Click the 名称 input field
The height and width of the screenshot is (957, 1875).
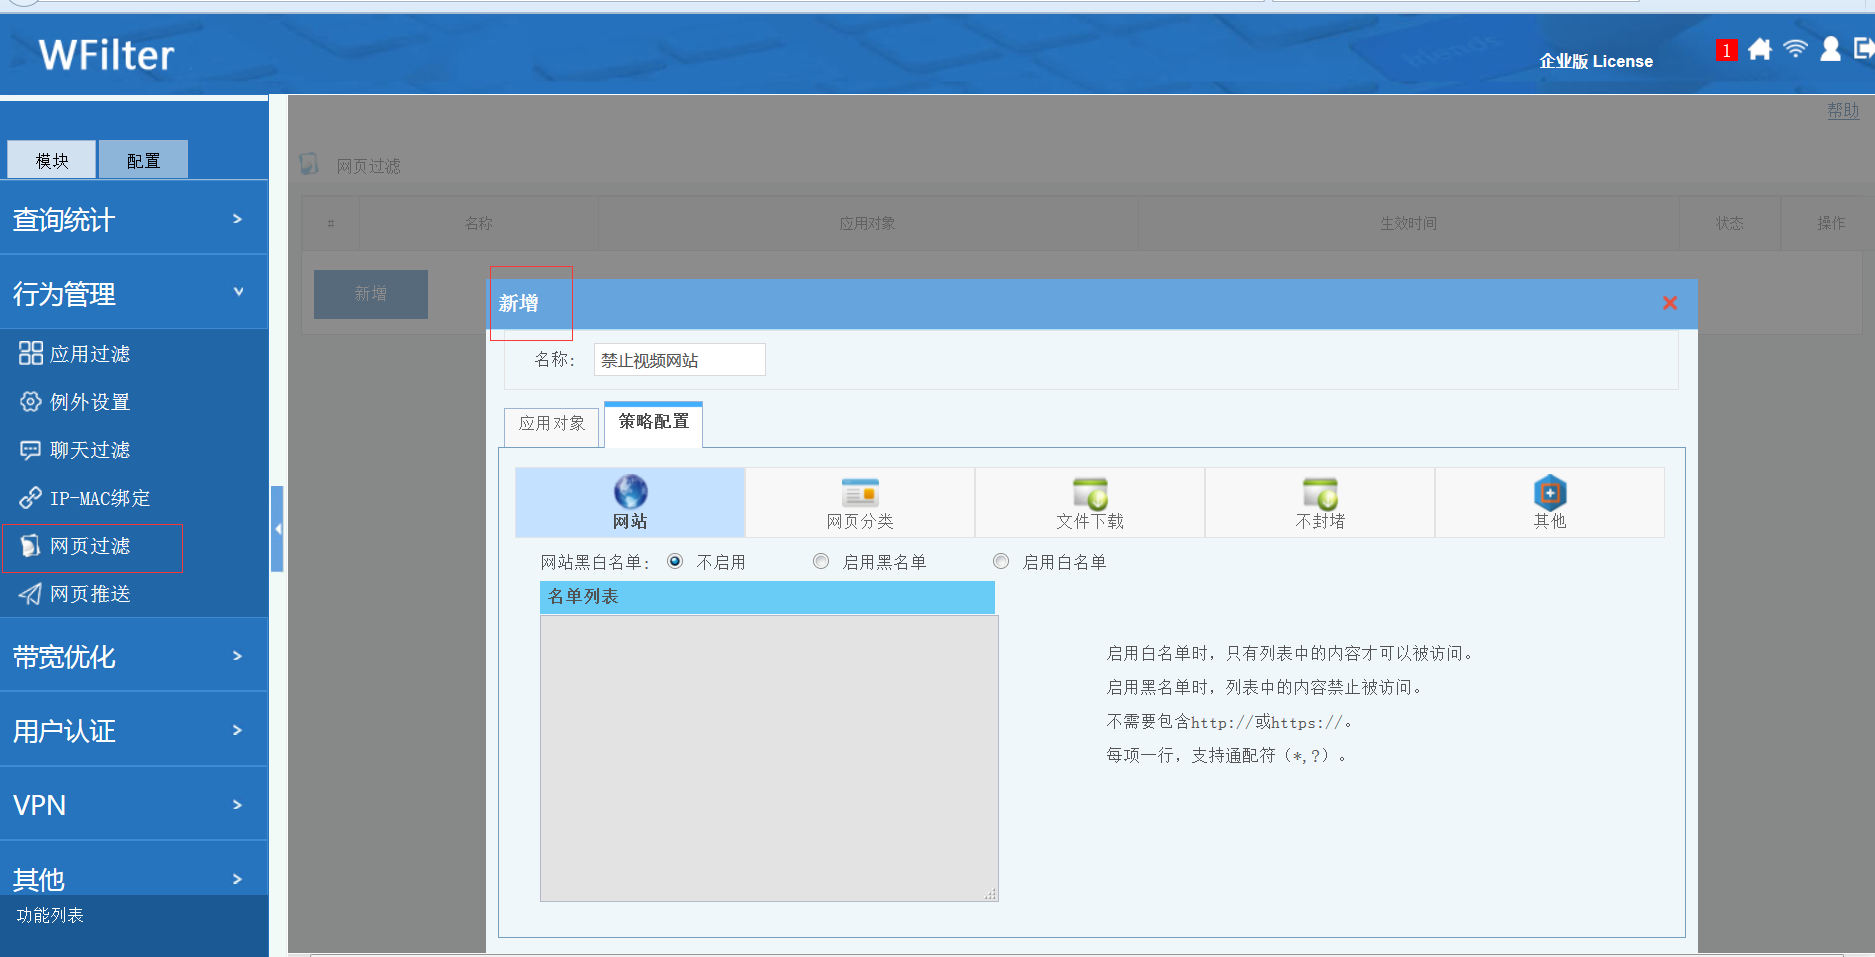point(679,360)
